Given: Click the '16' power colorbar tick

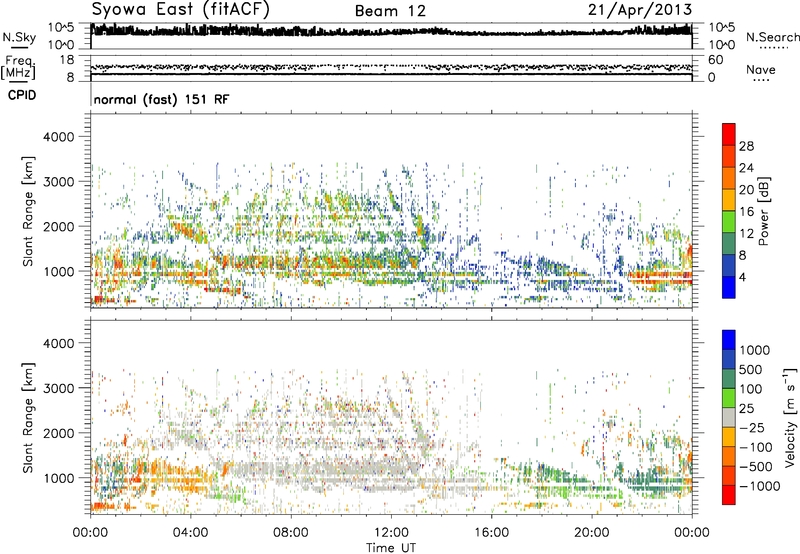Looking at the screenshot, I should (x=746, y=212).
